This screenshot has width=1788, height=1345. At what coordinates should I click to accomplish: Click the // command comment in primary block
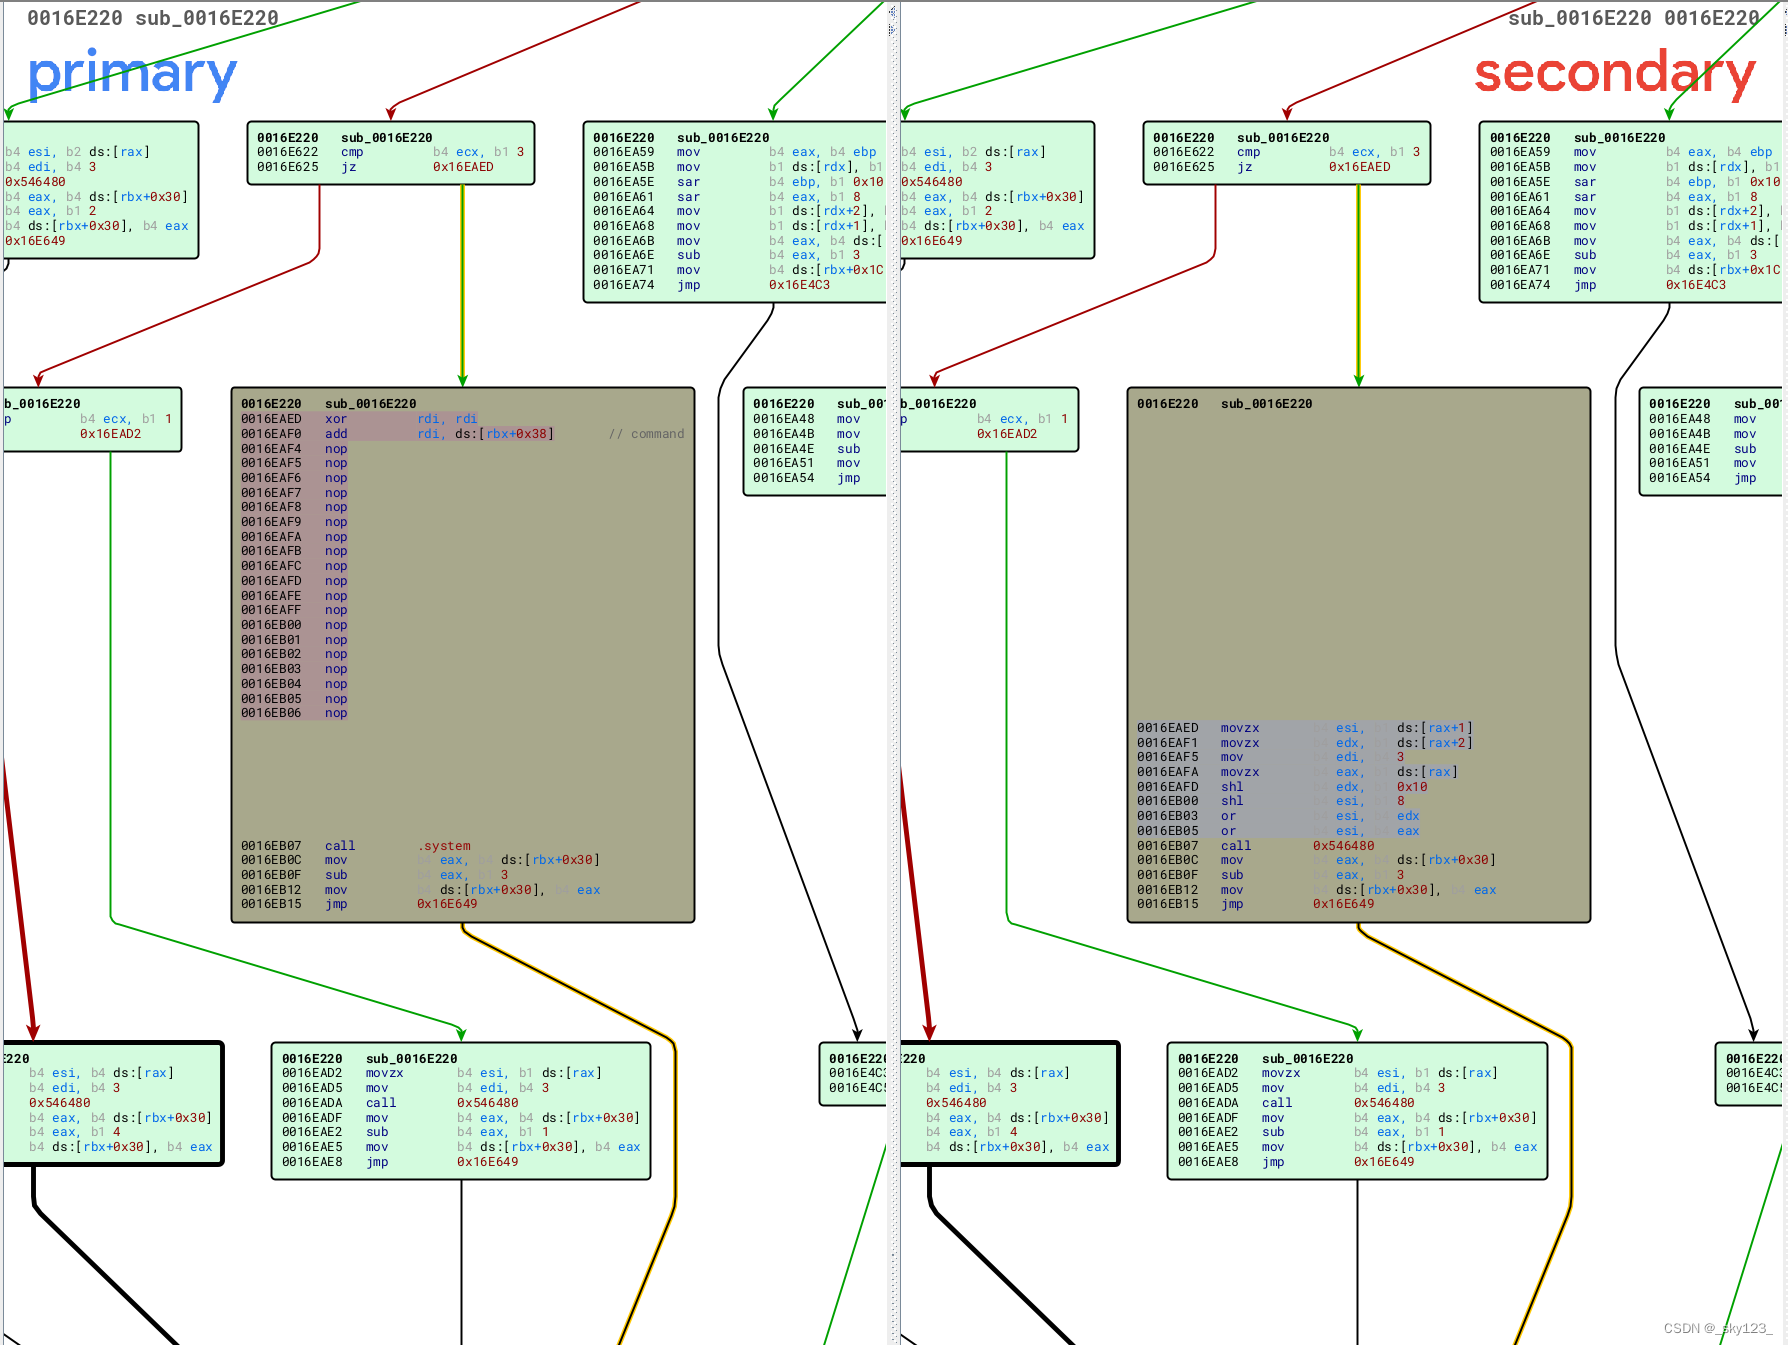pyautogui.click(x=646, y=433)
